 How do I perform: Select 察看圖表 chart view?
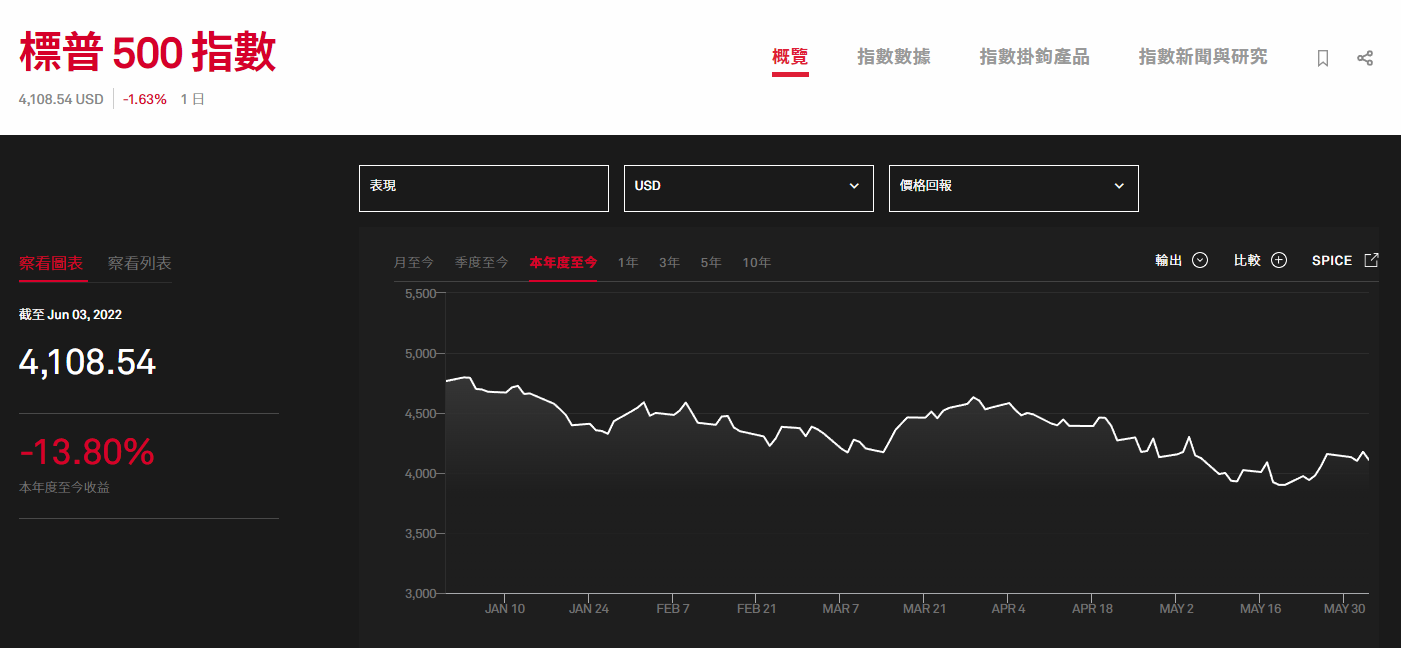[x=51, y=263]
